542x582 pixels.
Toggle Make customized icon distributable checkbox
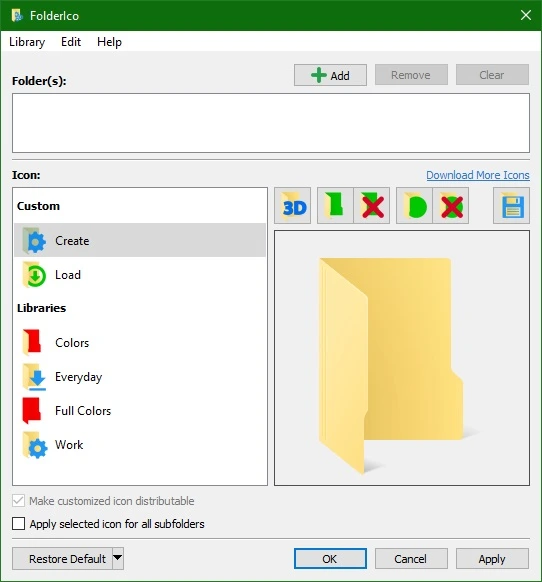[x=19, y=501]
